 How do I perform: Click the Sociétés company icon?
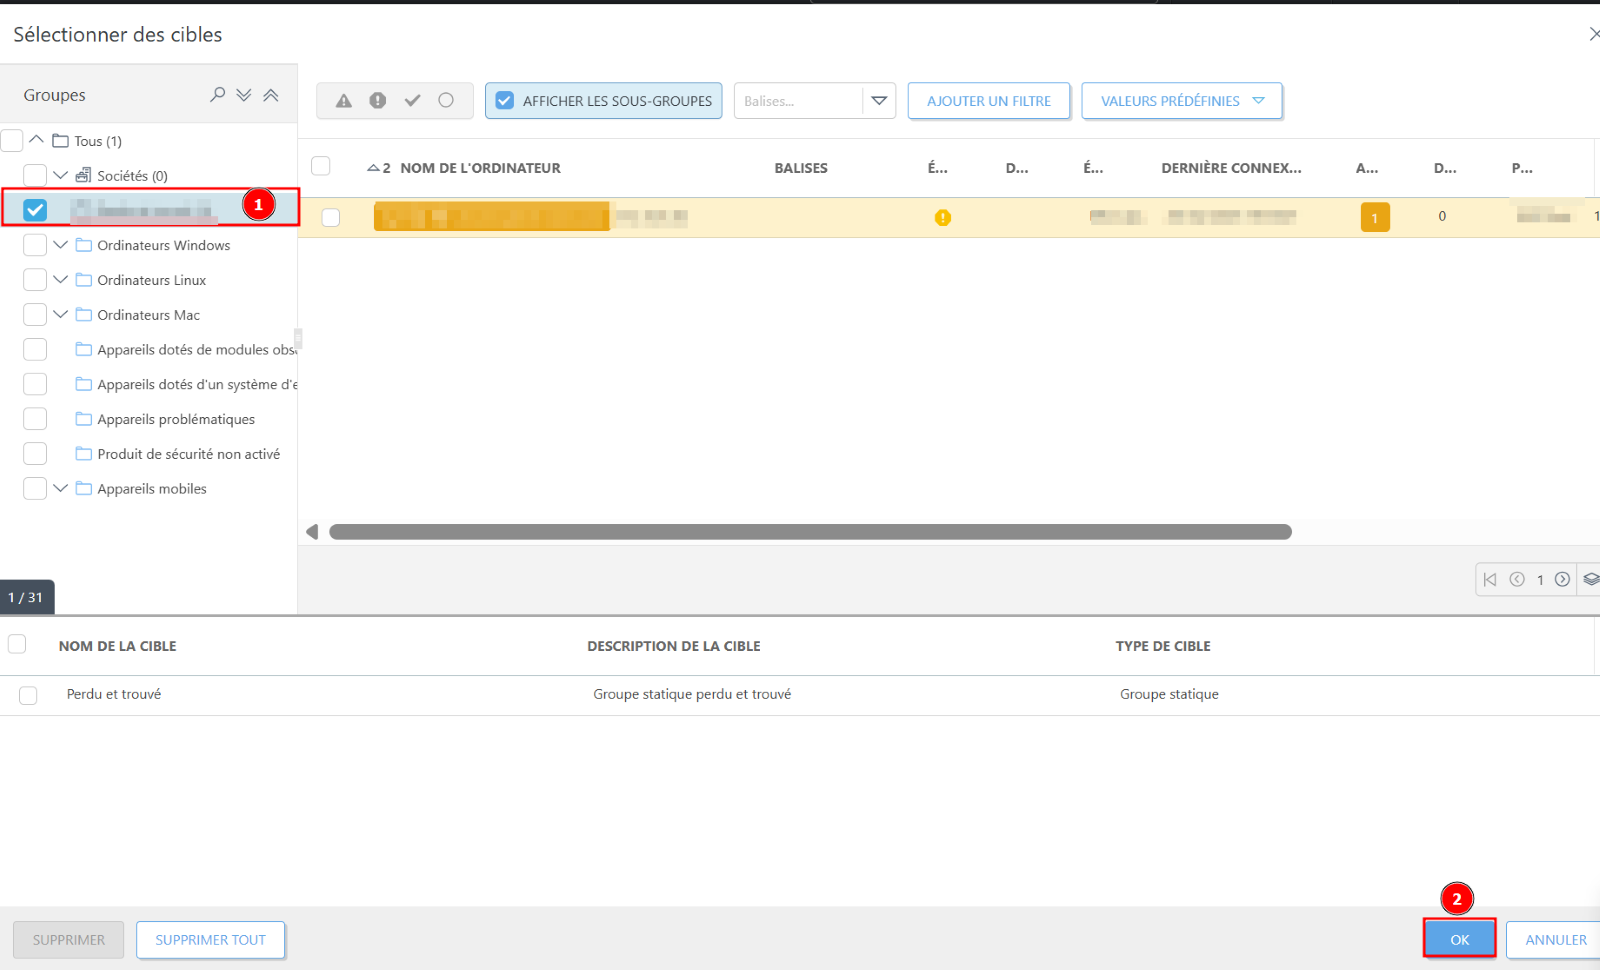coord(84,175)
